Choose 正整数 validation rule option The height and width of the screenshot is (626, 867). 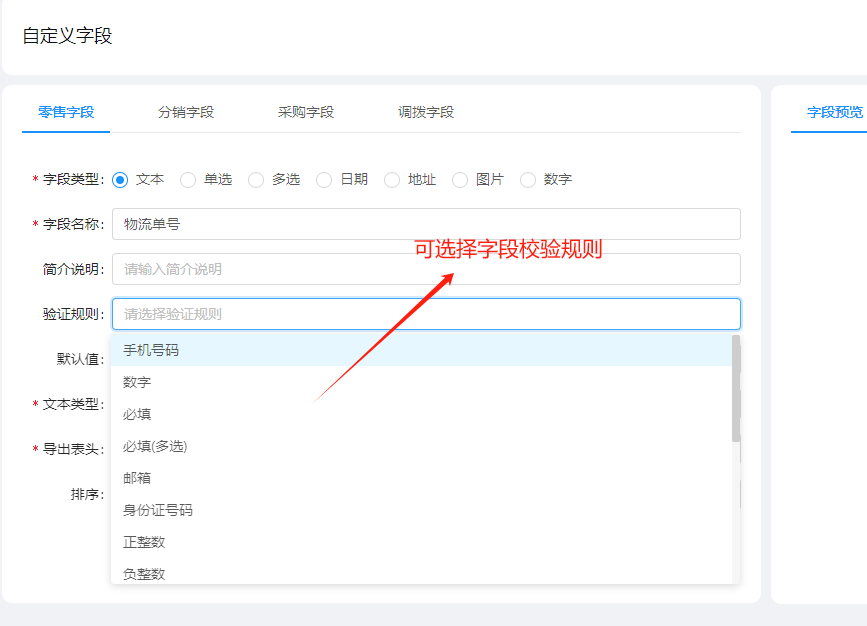pyautogui.click(x=421, y=542)
